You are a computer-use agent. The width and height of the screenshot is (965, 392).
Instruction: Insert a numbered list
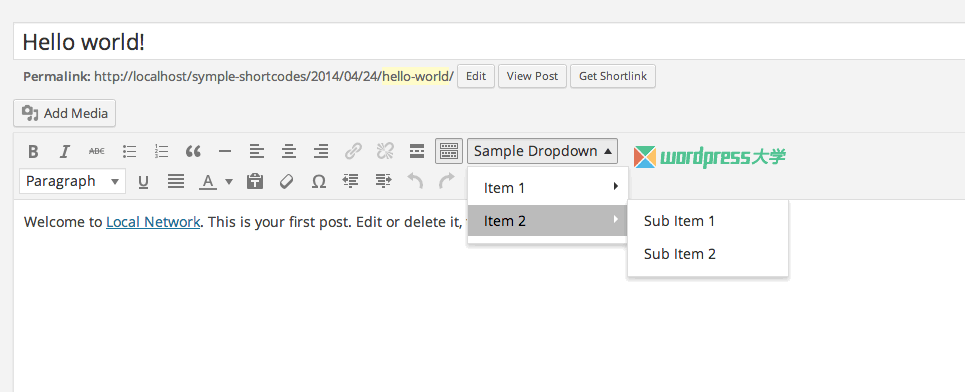(x=161, y=151)
